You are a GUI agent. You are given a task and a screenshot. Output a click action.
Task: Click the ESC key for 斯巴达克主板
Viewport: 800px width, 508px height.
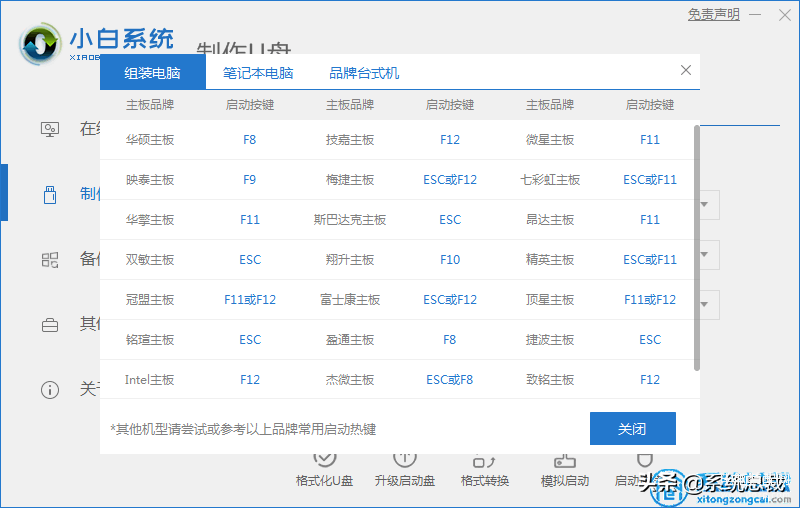(x=450, y=220)
